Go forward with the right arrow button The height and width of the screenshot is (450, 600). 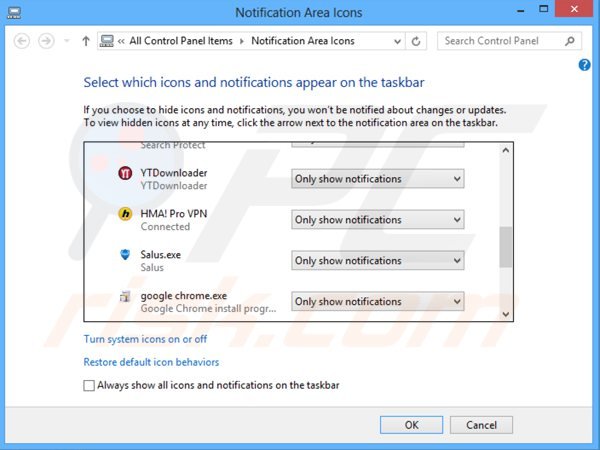pyautogui.click(x=46, y=41)
